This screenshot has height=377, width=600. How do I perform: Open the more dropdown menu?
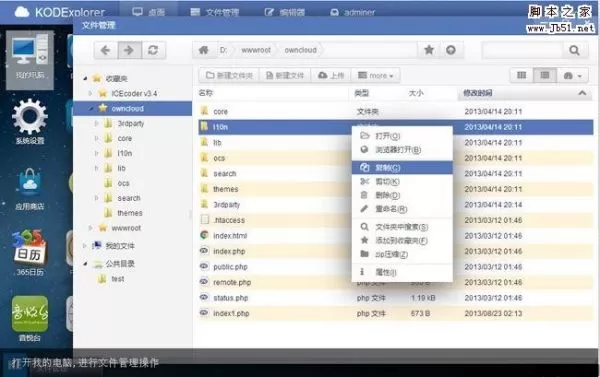click(375, 75)
